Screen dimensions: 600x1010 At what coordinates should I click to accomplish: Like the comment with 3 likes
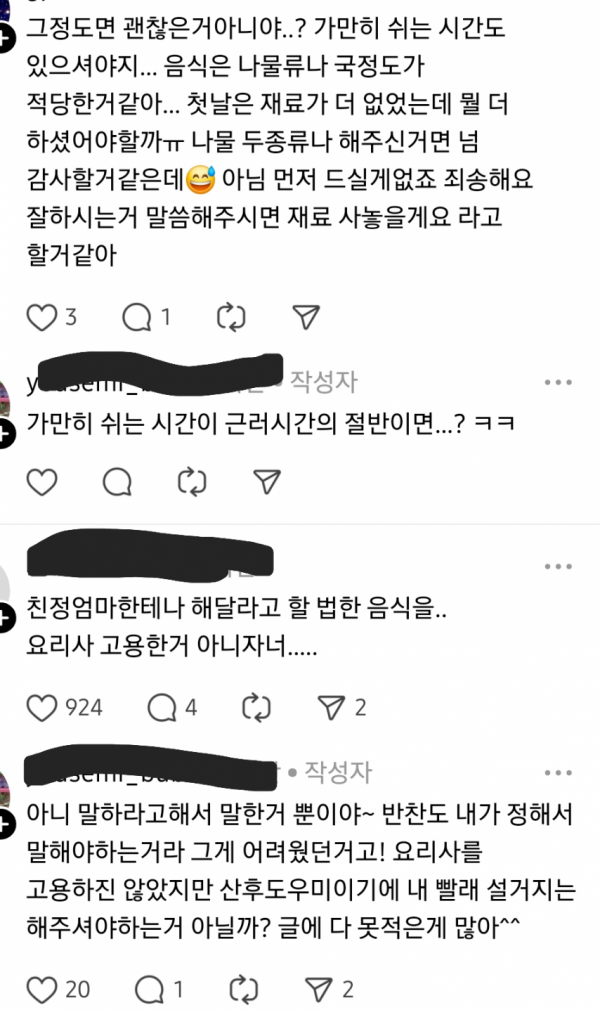coord(42,317)
